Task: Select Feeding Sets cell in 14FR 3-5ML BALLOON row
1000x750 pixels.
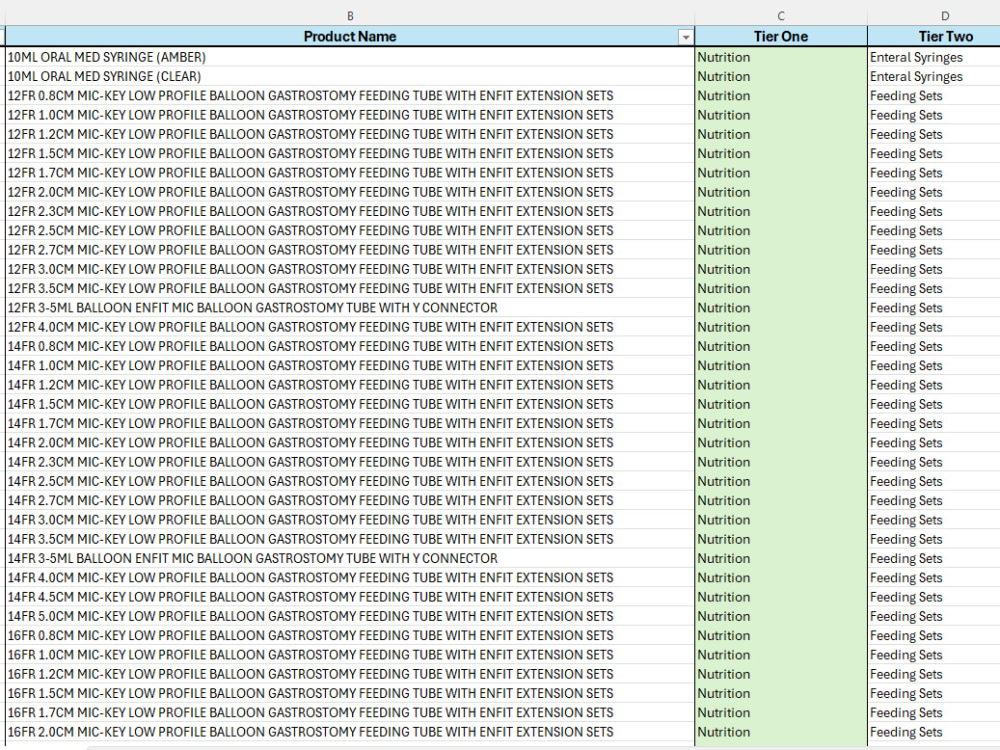Action: click(934, 558)
